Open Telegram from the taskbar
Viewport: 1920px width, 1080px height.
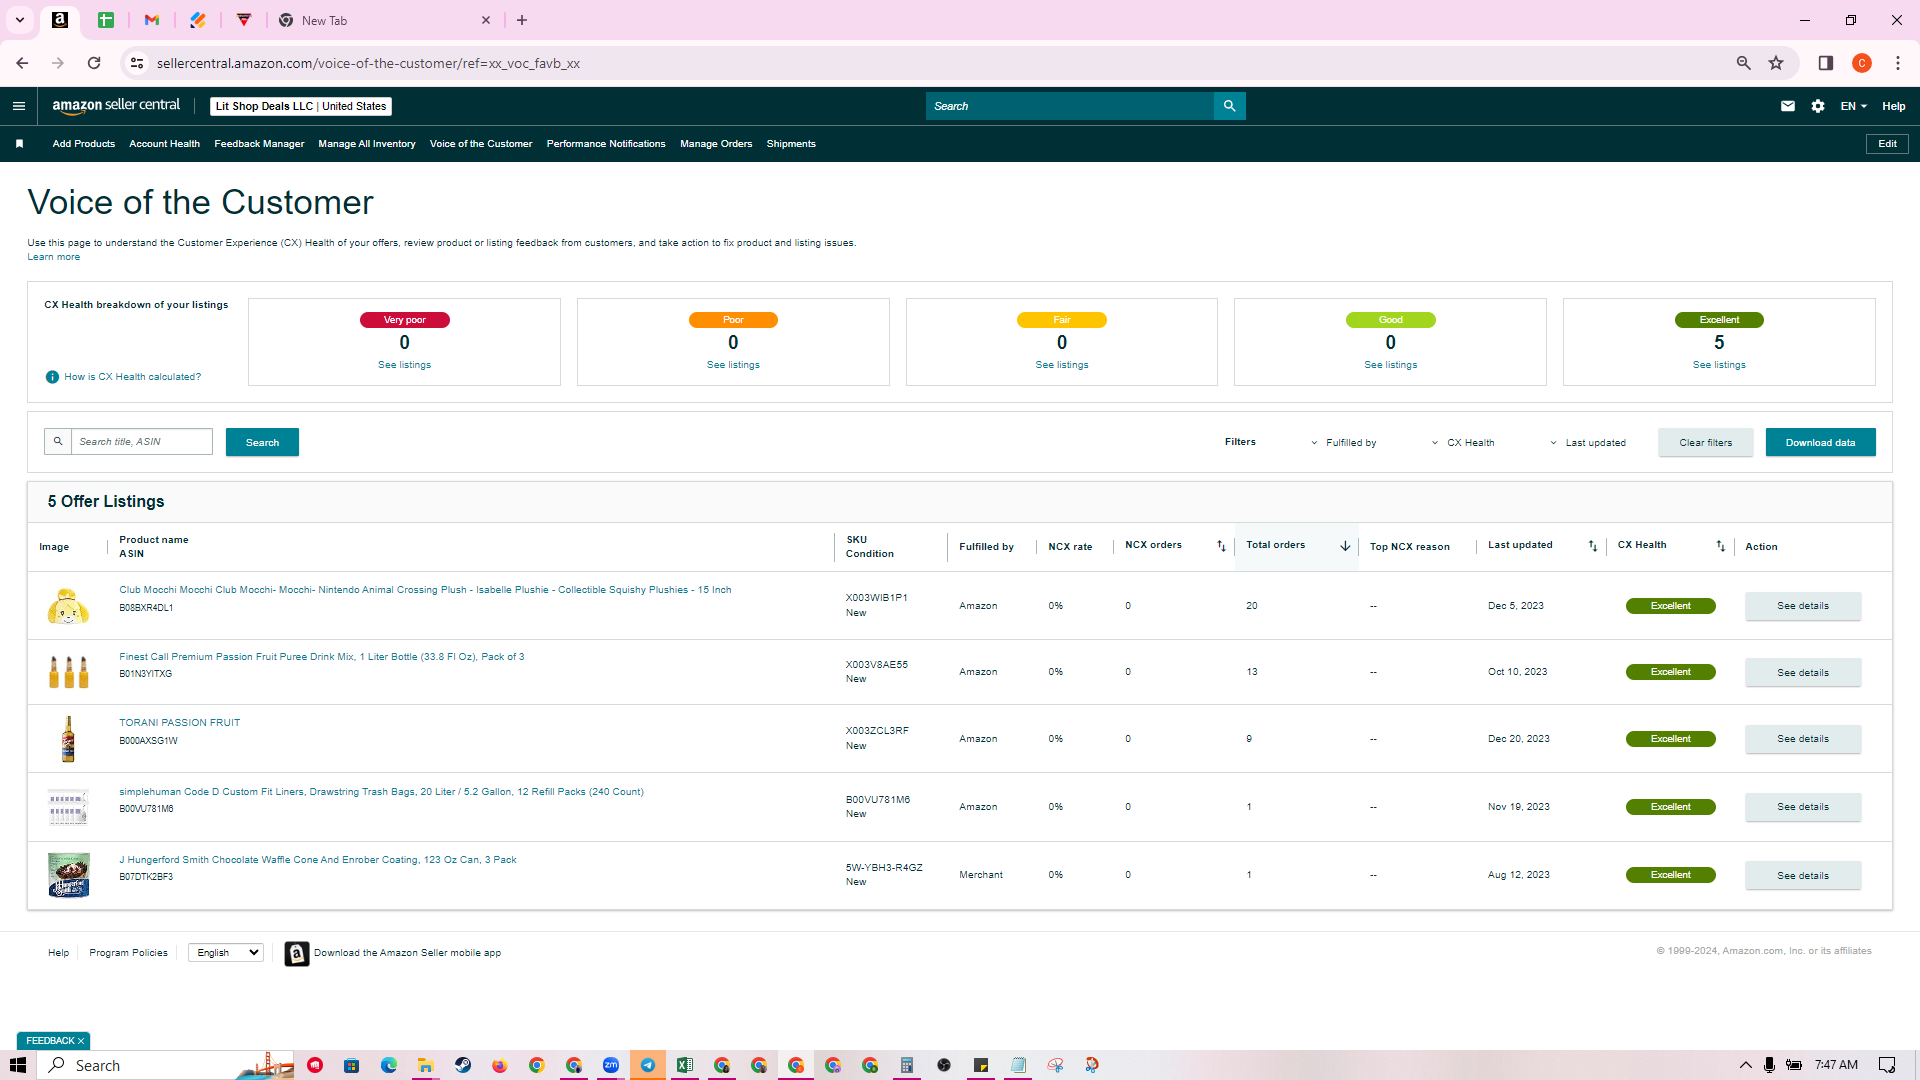click(648, 1065)
